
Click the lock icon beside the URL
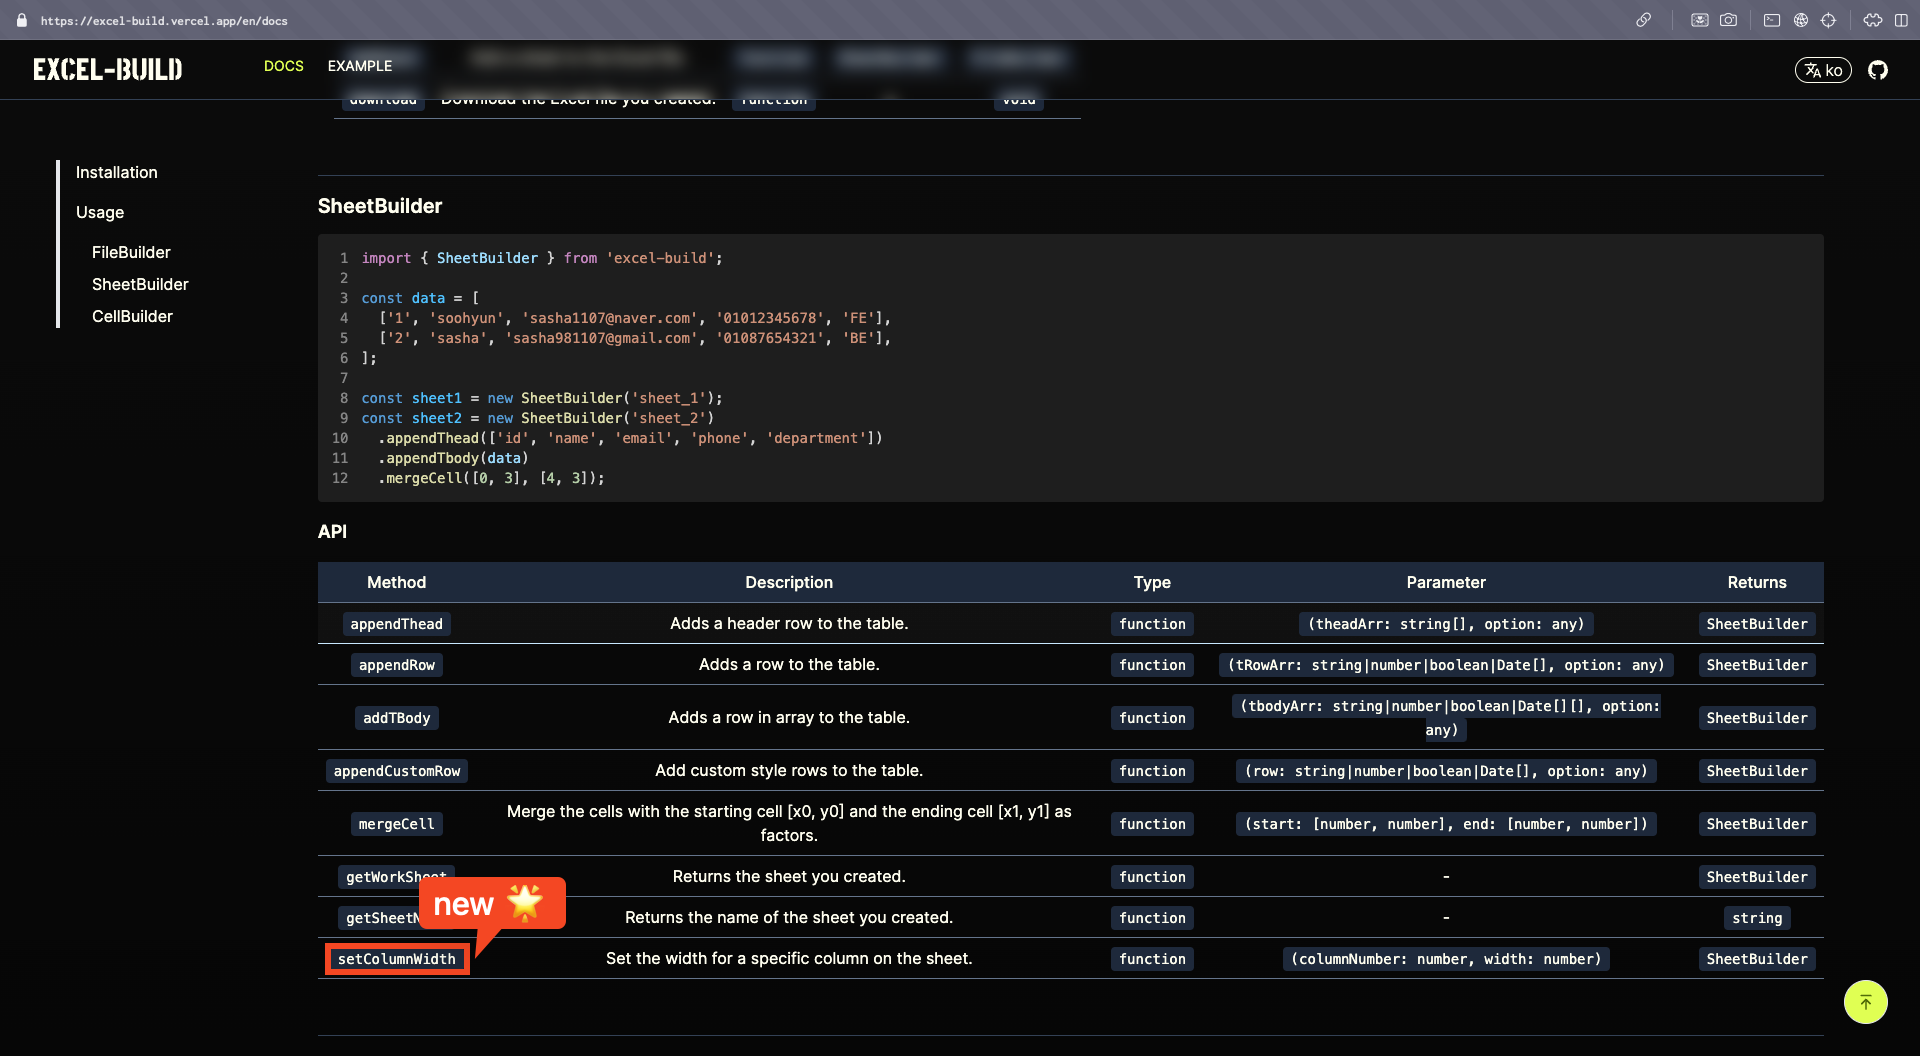pos(21,20)
